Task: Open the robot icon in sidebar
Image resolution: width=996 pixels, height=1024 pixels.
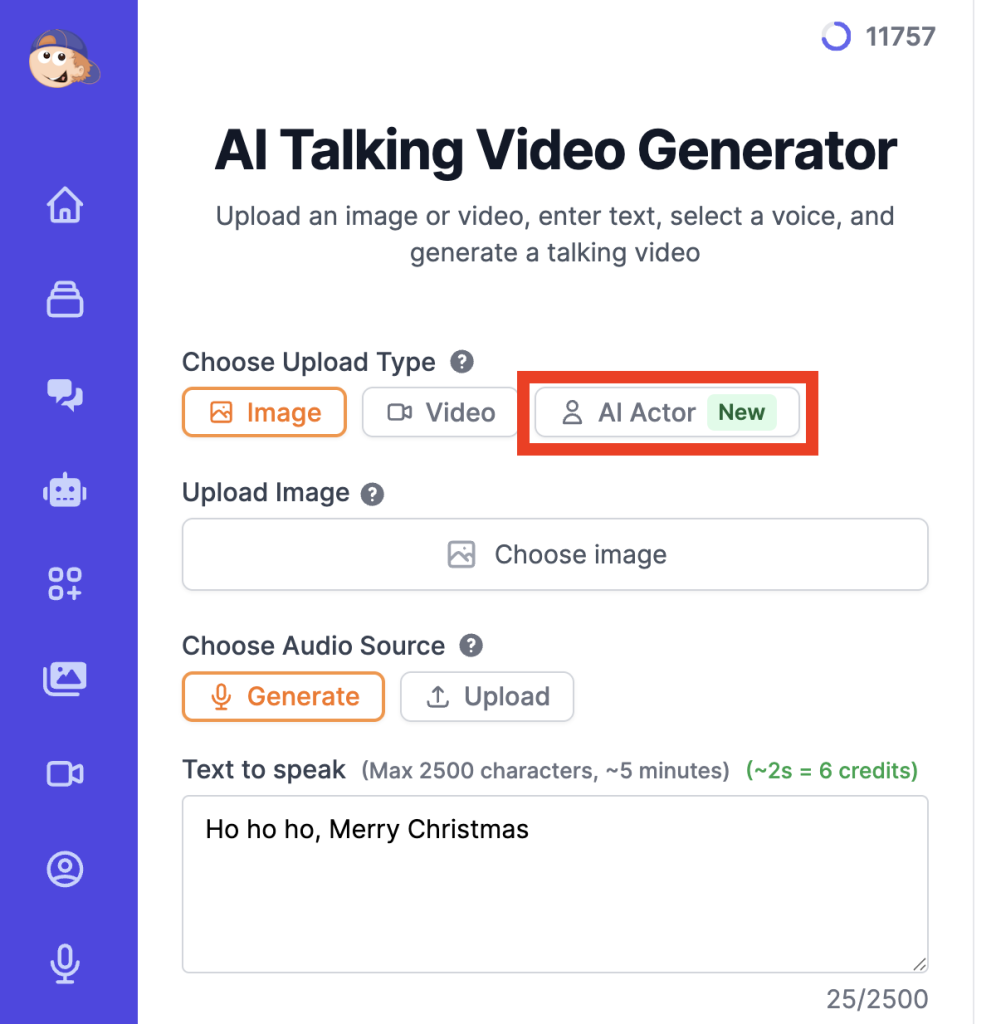Action: [x=66, y=491]
